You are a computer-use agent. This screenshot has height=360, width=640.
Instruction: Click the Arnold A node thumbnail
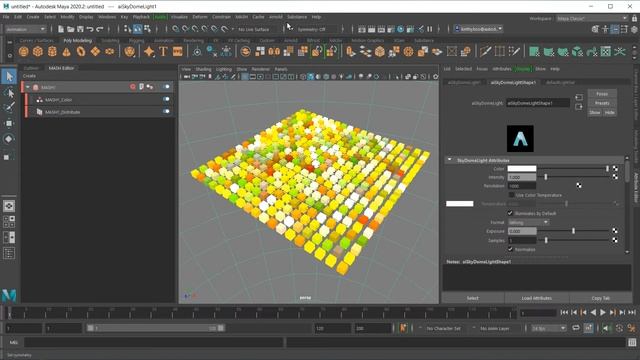[x=520, y=139]
